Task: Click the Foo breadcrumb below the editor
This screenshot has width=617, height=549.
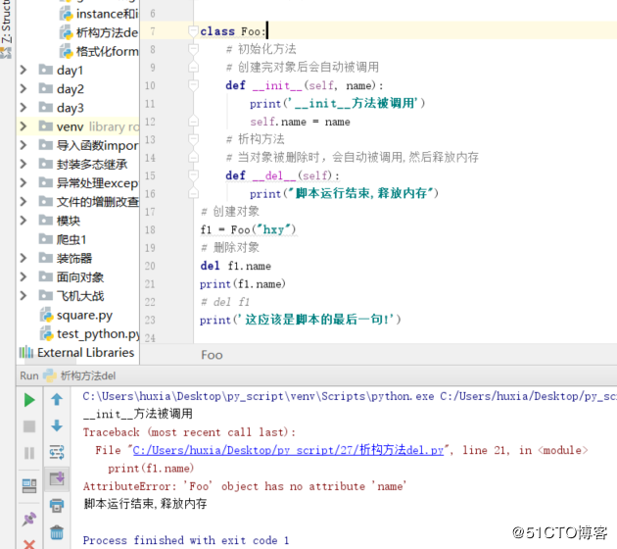Action: click(212, 355)
